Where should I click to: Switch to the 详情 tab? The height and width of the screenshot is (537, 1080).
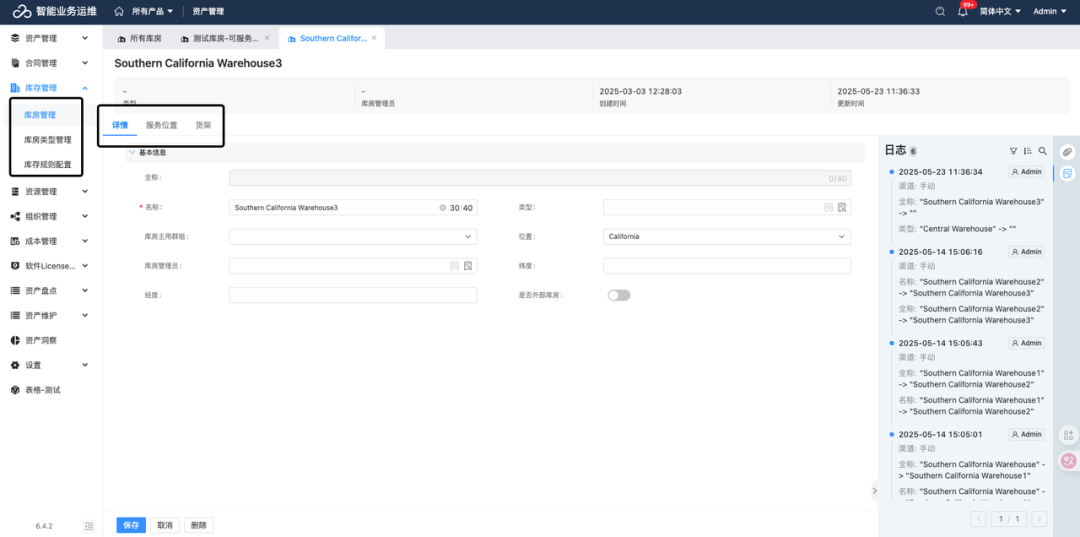(x=120, y=125)
